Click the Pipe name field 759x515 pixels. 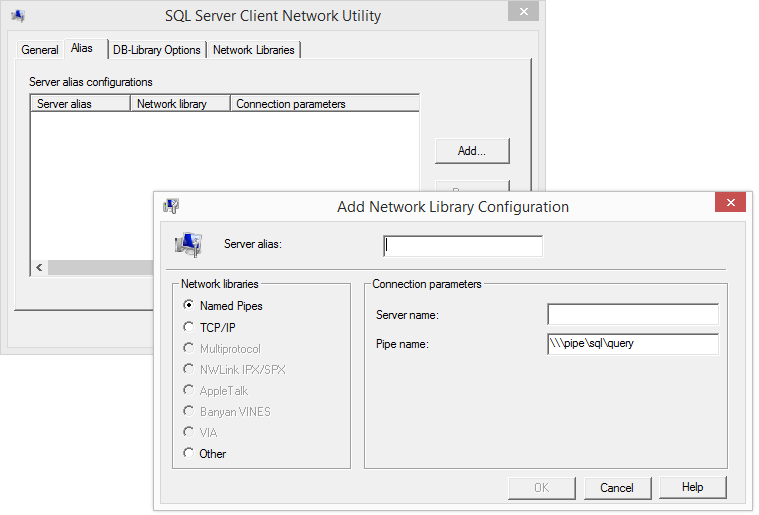[633, 344]
